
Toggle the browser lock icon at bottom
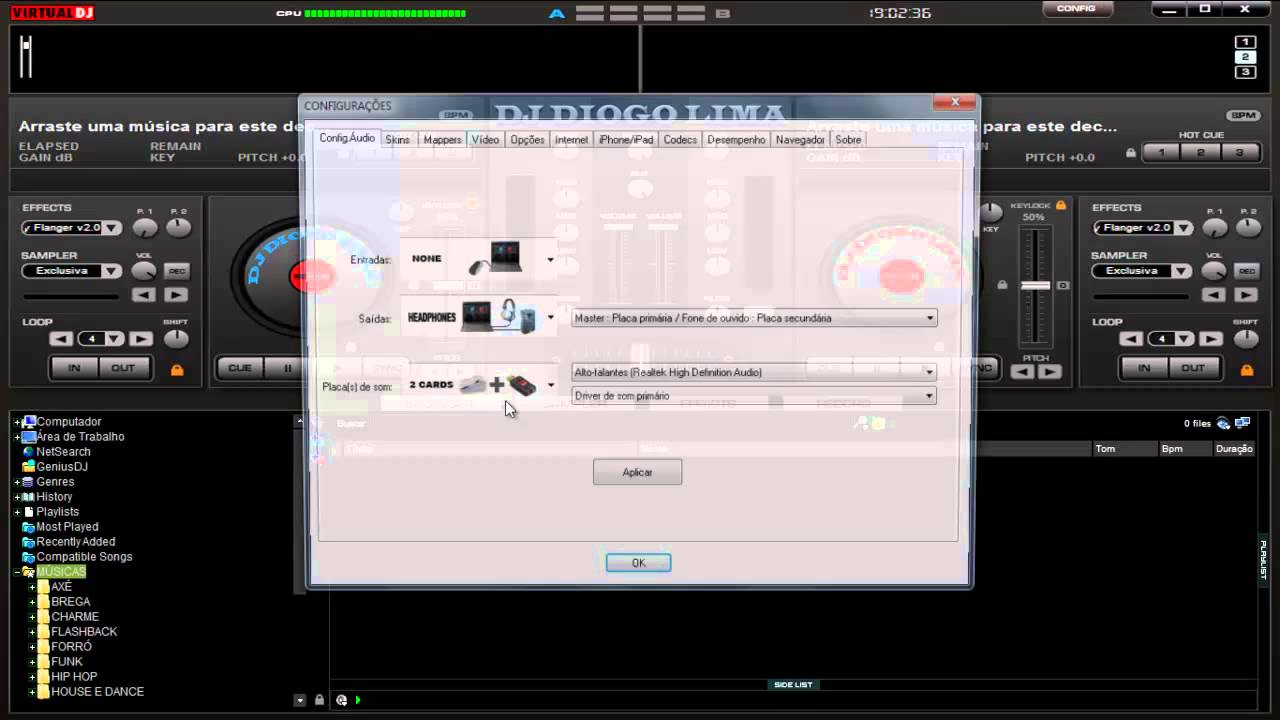click(319, 700)
